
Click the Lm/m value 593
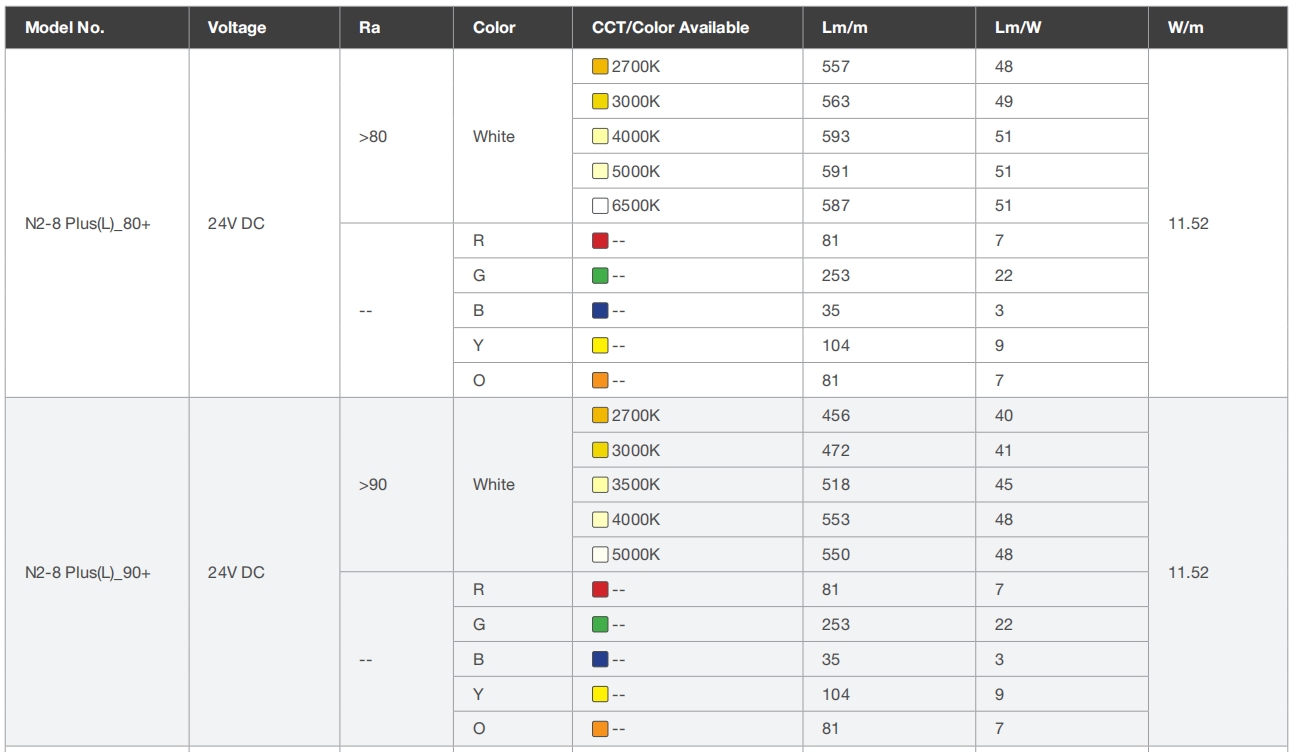click(x=835, y=136)
